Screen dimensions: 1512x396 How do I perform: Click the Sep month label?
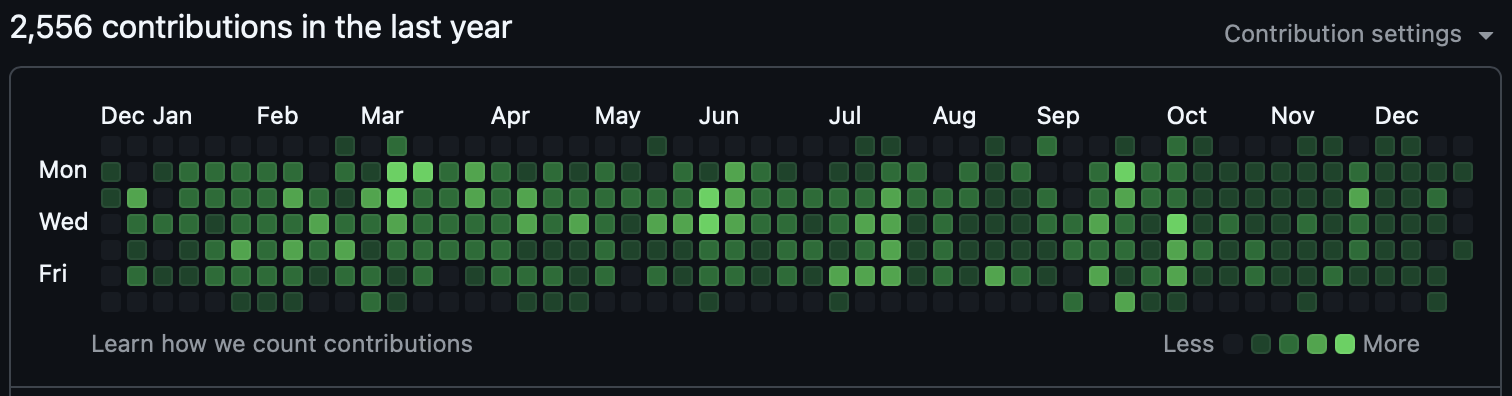point(1058,116)
